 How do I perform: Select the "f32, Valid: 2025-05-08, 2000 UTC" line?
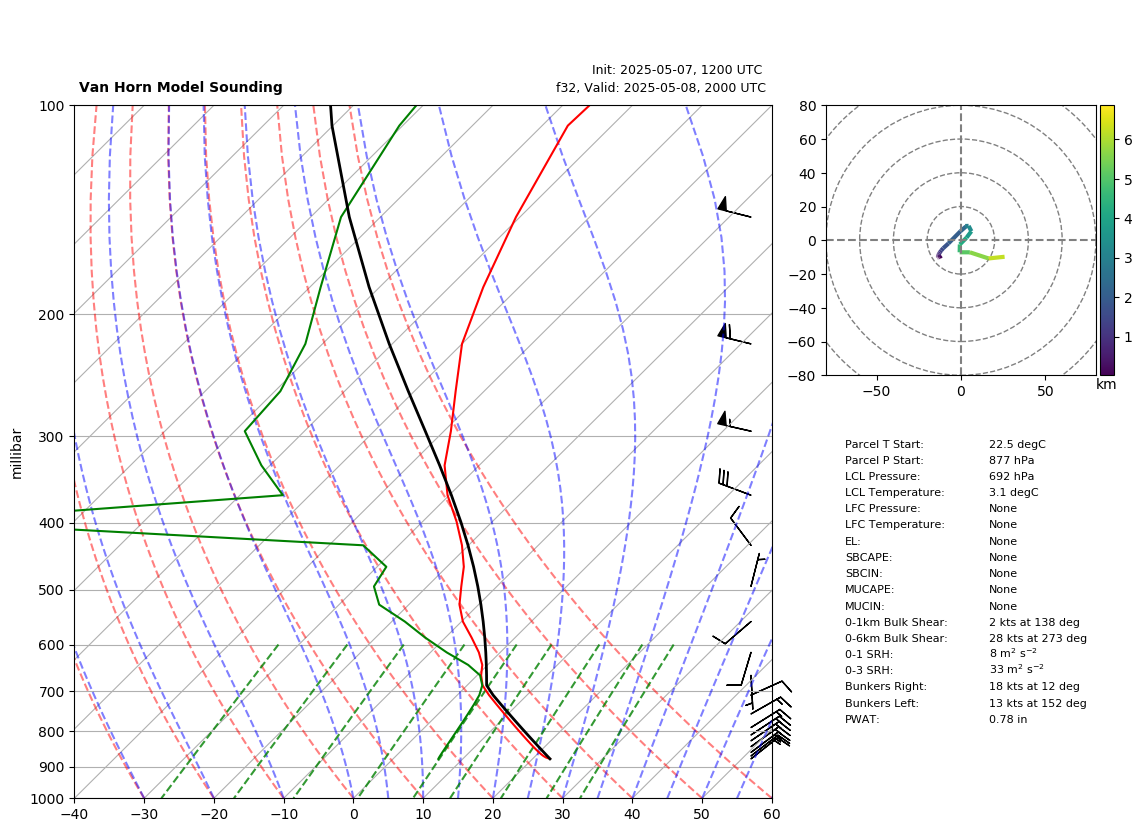tap(661, 88)
